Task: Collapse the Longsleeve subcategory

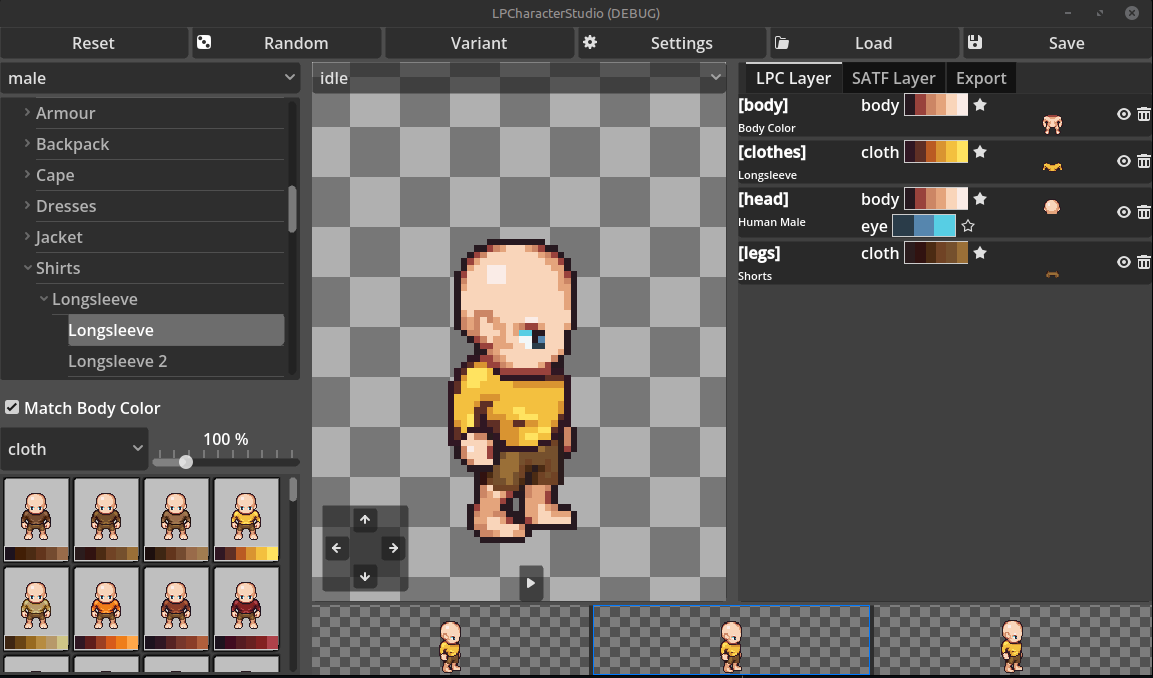Action: [43, 299]
